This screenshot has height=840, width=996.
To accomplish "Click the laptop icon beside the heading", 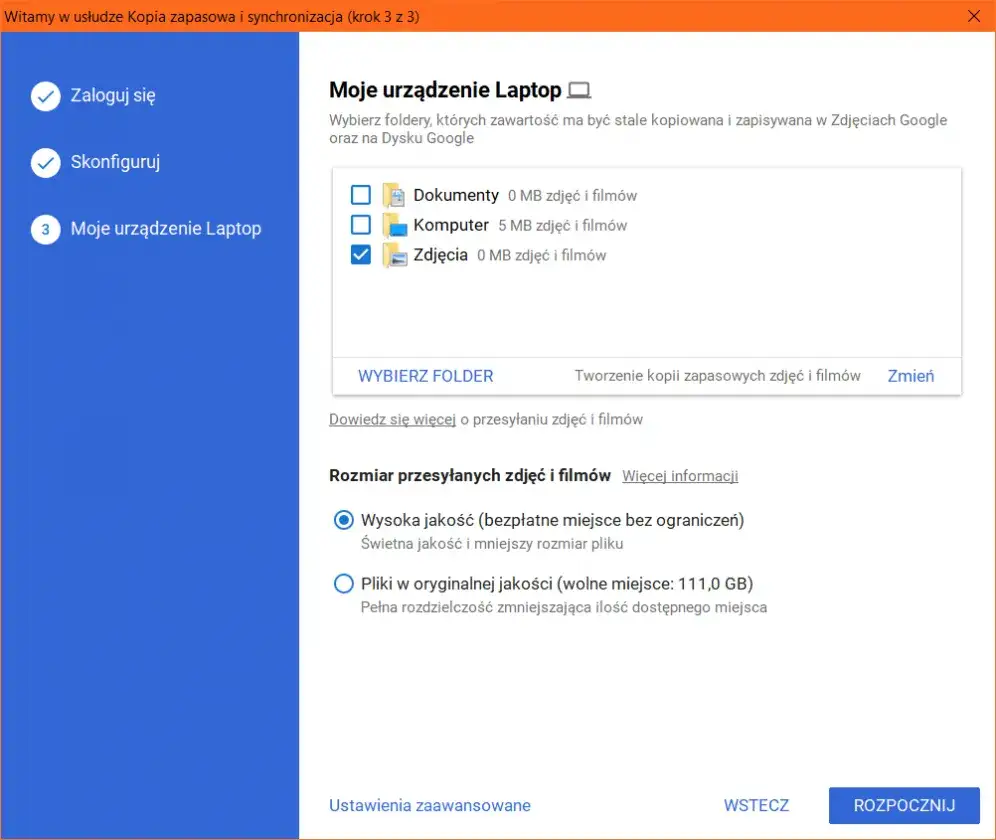I will point(579,90).
